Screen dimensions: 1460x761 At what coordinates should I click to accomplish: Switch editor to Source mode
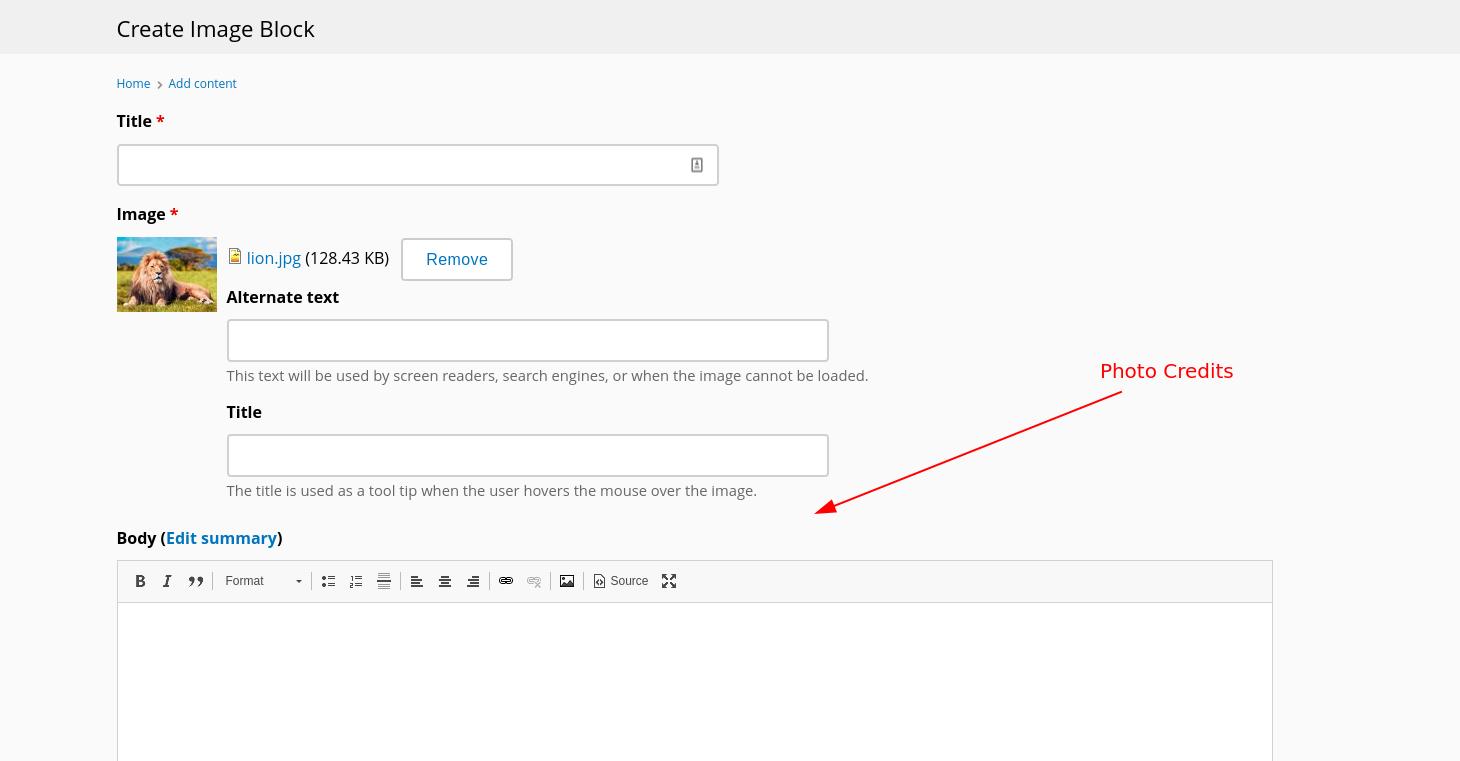[621, 581]
